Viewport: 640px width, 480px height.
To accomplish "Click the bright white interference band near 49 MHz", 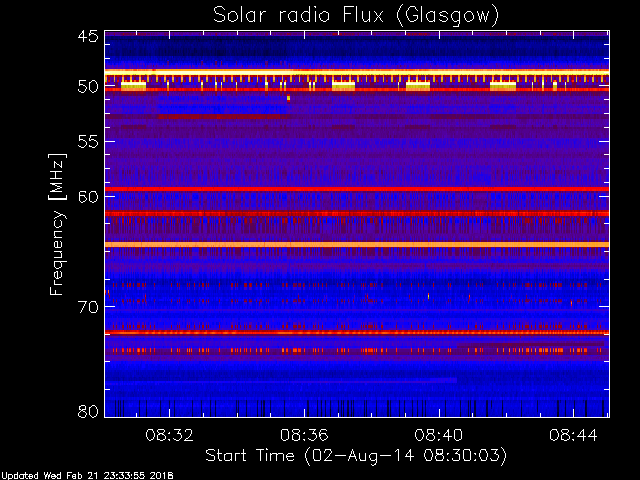I will click(357, 72).
